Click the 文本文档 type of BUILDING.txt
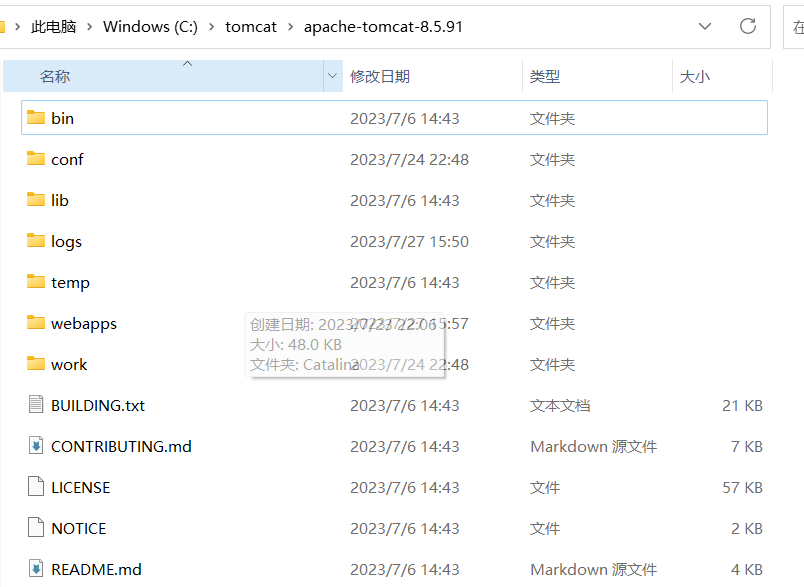Screen dimensions: 804x587 click(560, 406)
